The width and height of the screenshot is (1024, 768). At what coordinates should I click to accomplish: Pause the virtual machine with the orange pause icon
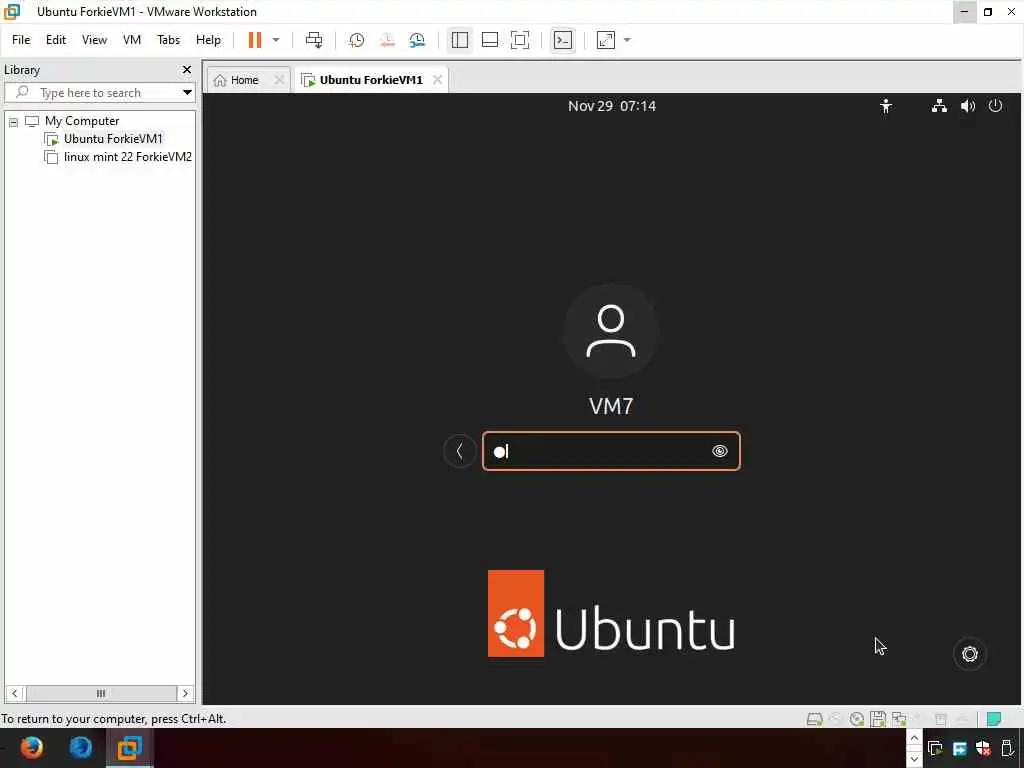(255, 40)
